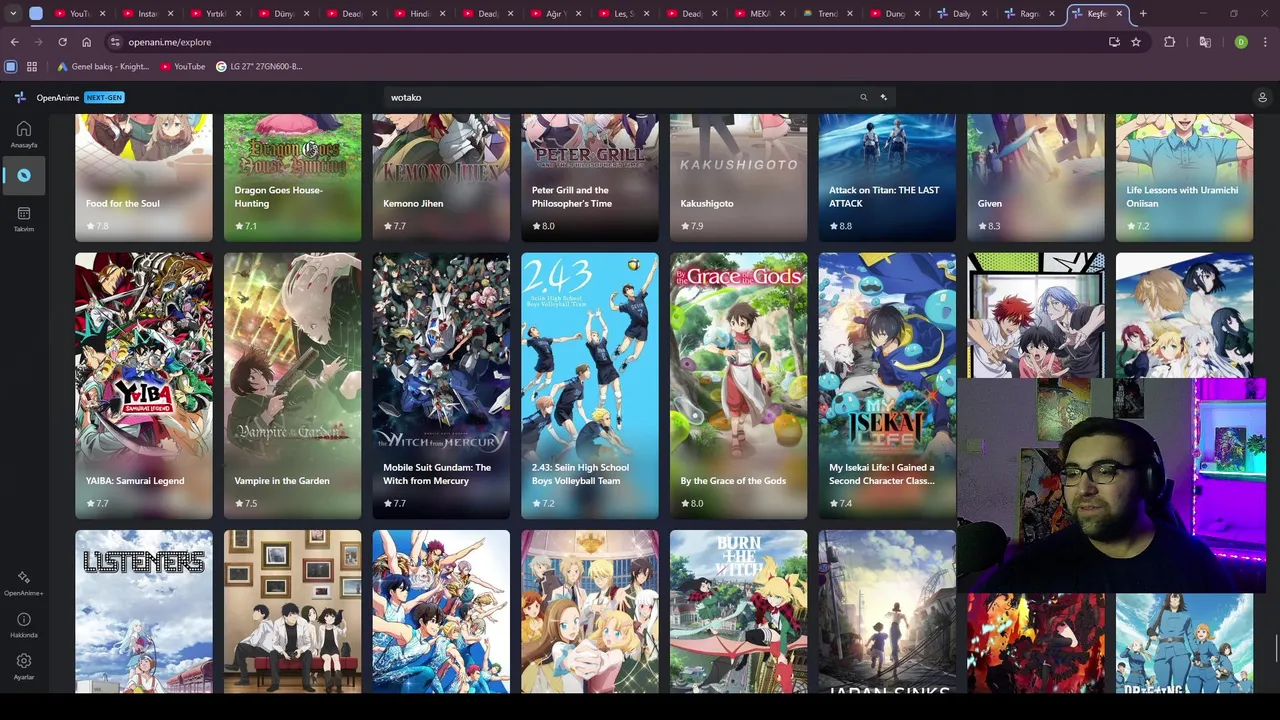Open the Genel bakış - Knight bookmark
Viewport: 1280px width, 720px height.
coord(103,66)
